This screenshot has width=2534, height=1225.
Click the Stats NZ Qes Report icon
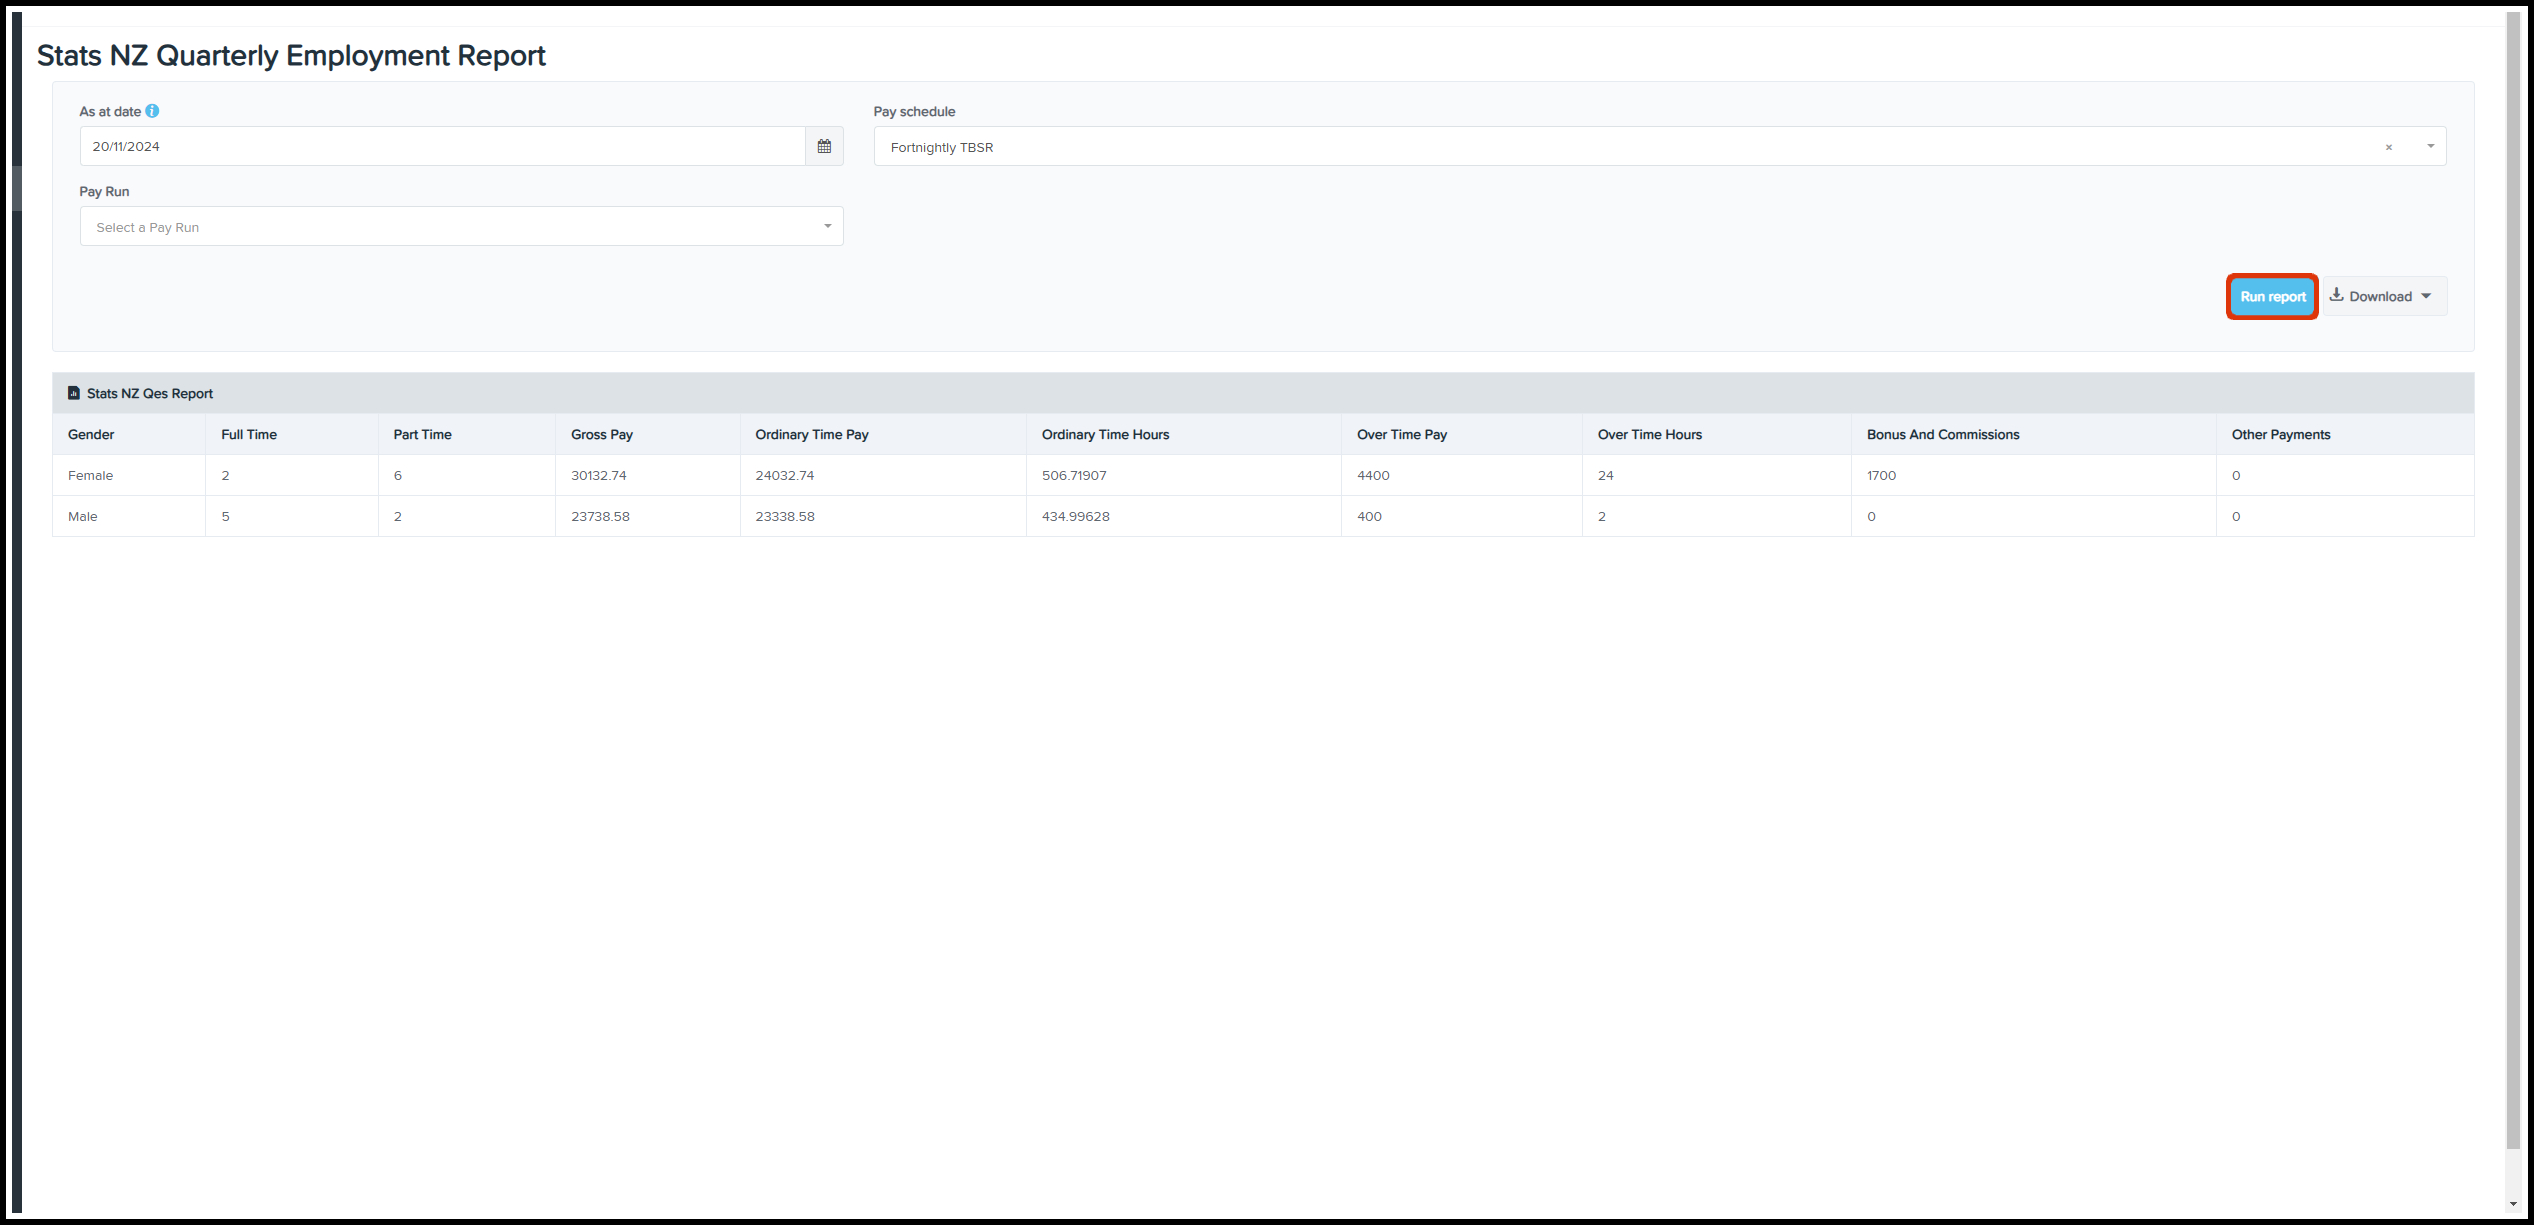[x=73, y=393]
